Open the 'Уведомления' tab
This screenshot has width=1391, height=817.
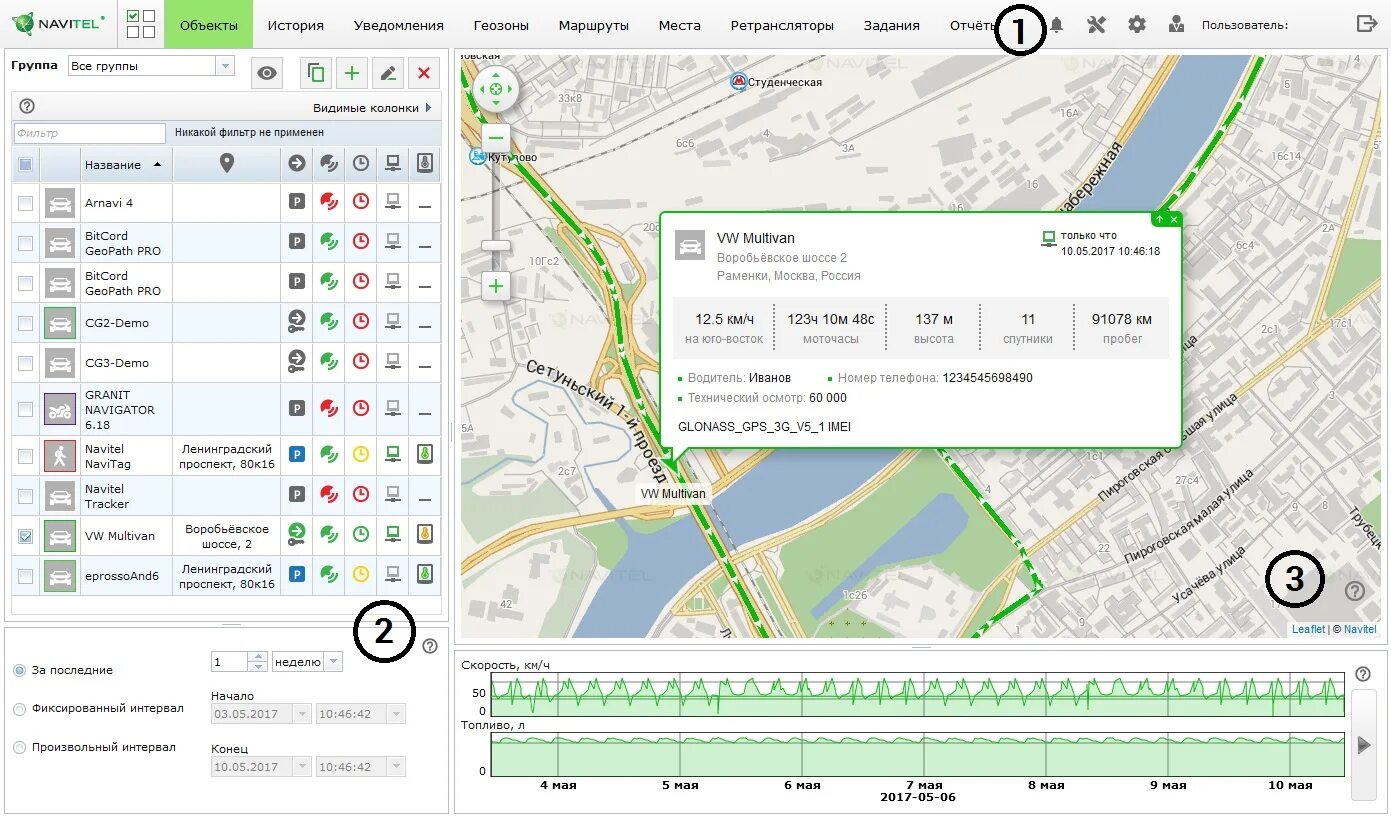pos(399,25)
